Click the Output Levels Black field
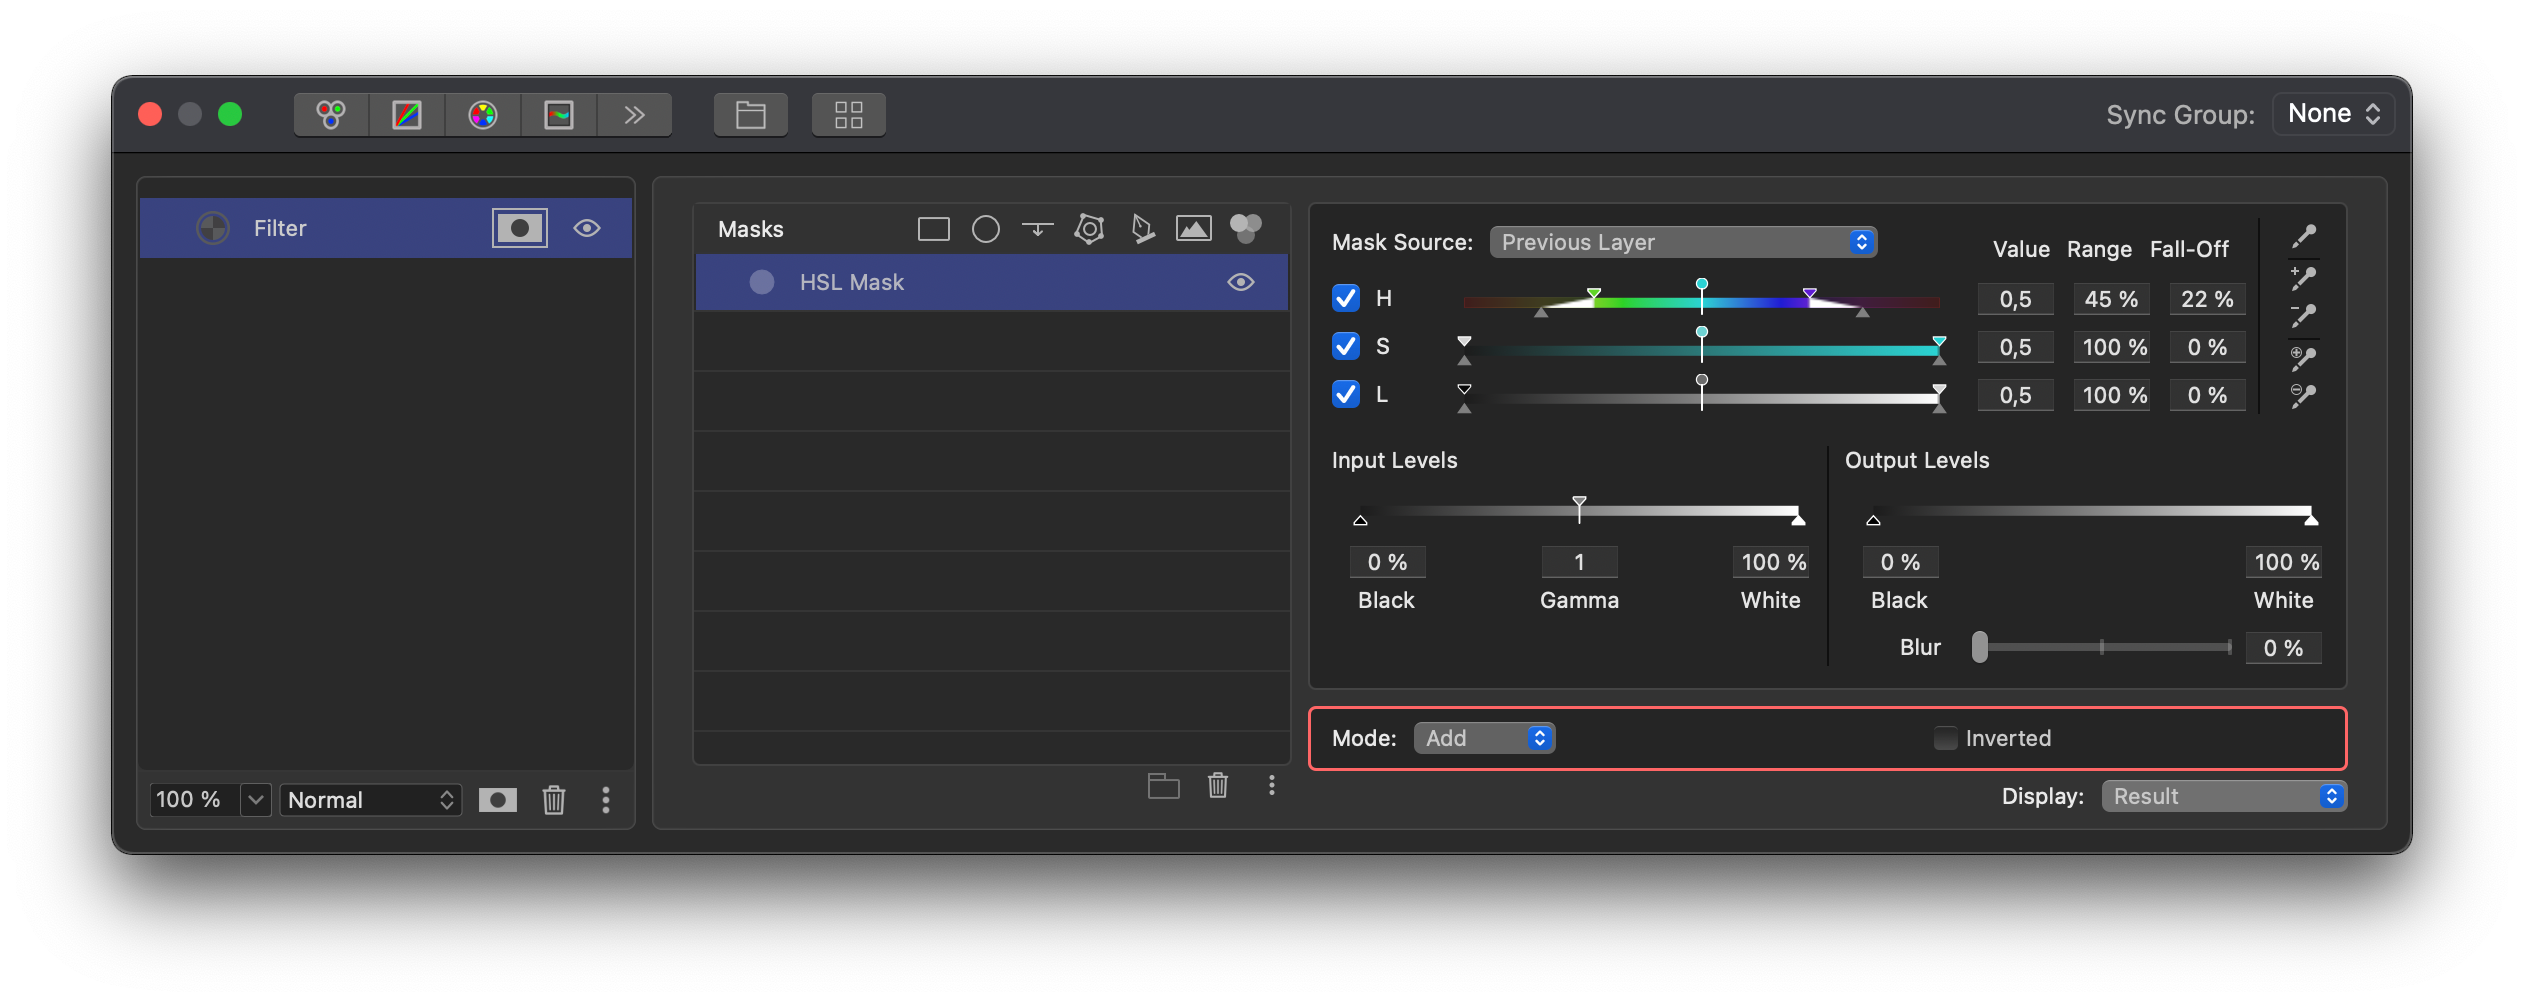 [1901, 563]
